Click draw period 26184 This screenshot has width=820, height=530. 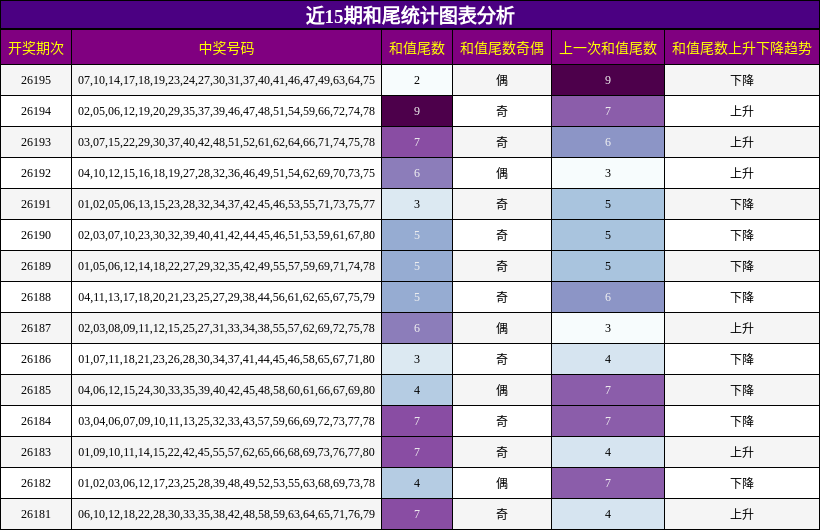36,421
